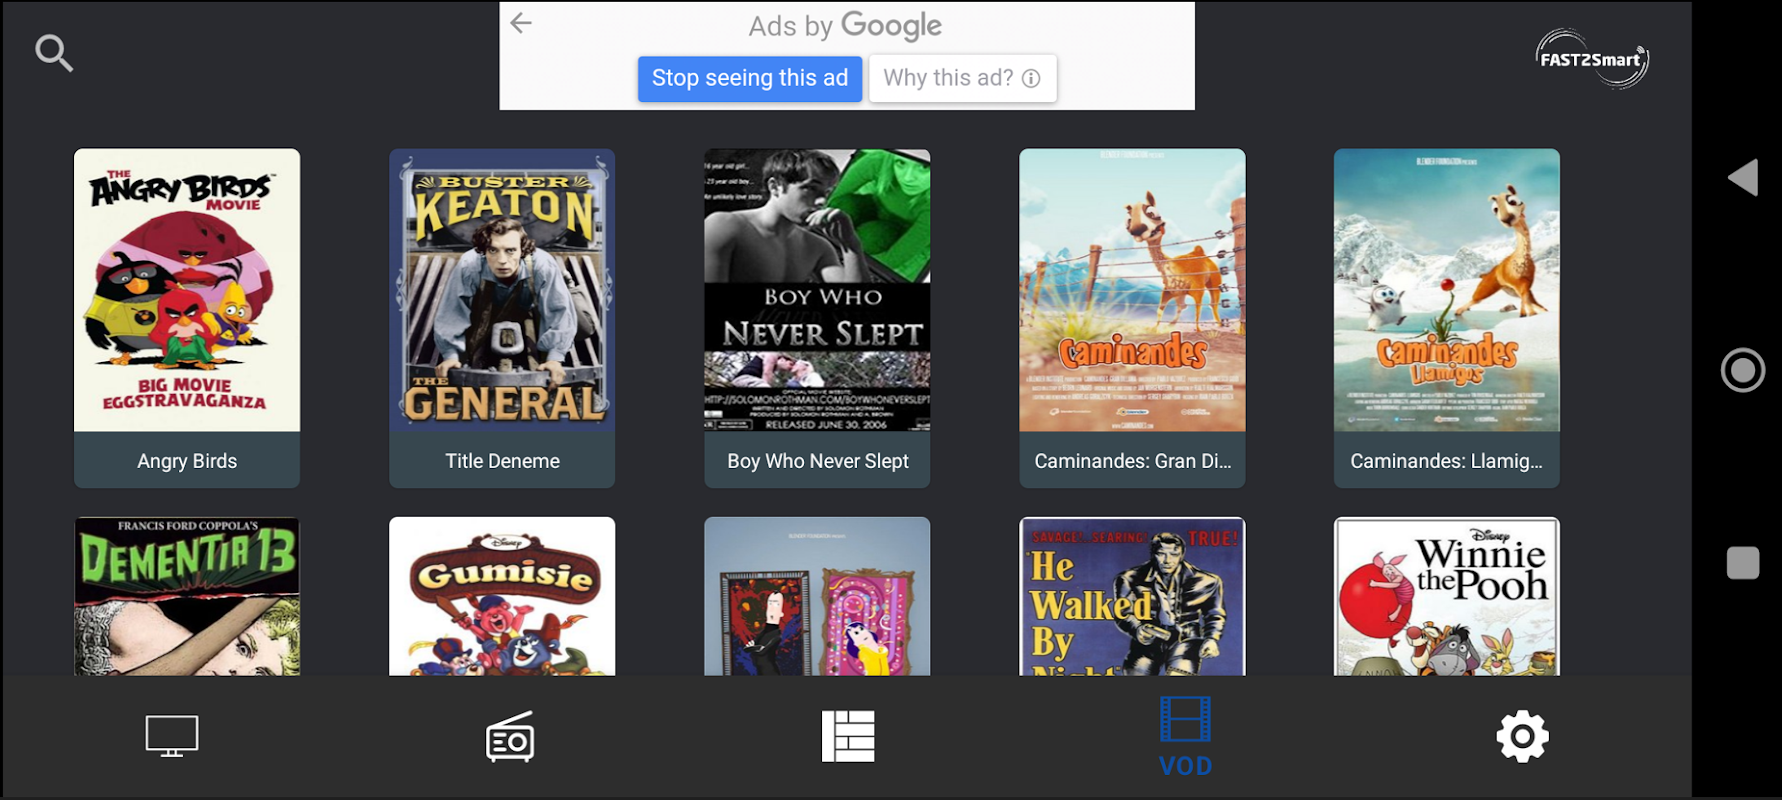Select the Caminandes: Gran Di... label
The image size is (1782, 800).
point(1133,461)
